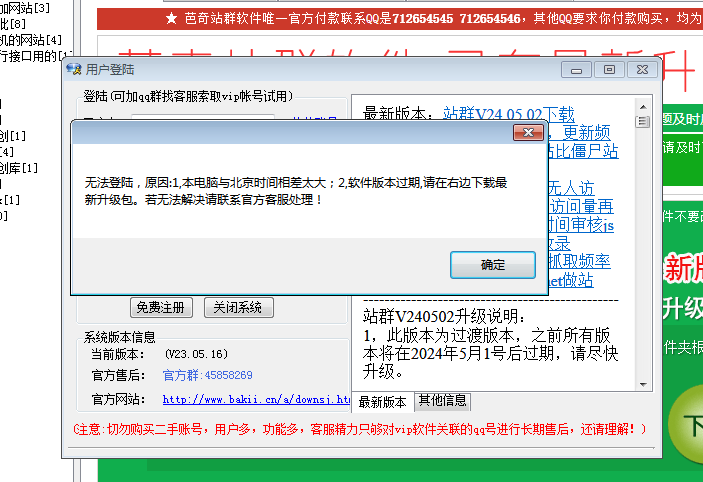The height and width of the screenshot is (482, 703).
Task: Click the news panel scroll-up arrow
Action: pyautogui.click(x=643, y=107)
